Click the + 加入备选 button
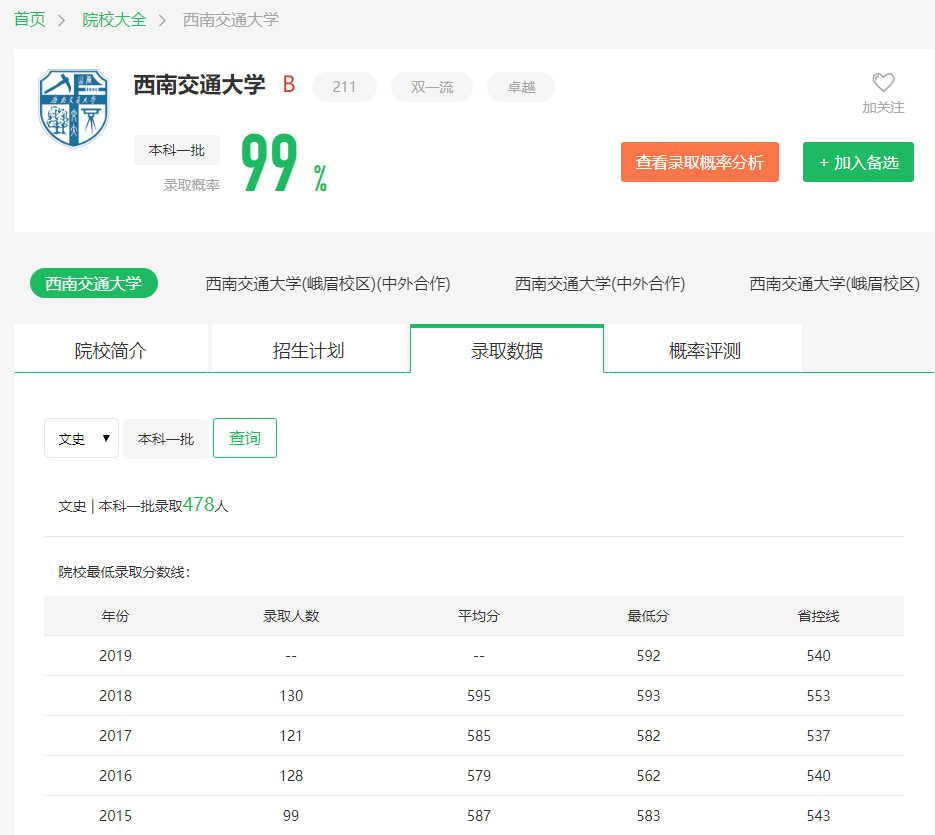Screen dimensions: 935x835 point(858,162)
